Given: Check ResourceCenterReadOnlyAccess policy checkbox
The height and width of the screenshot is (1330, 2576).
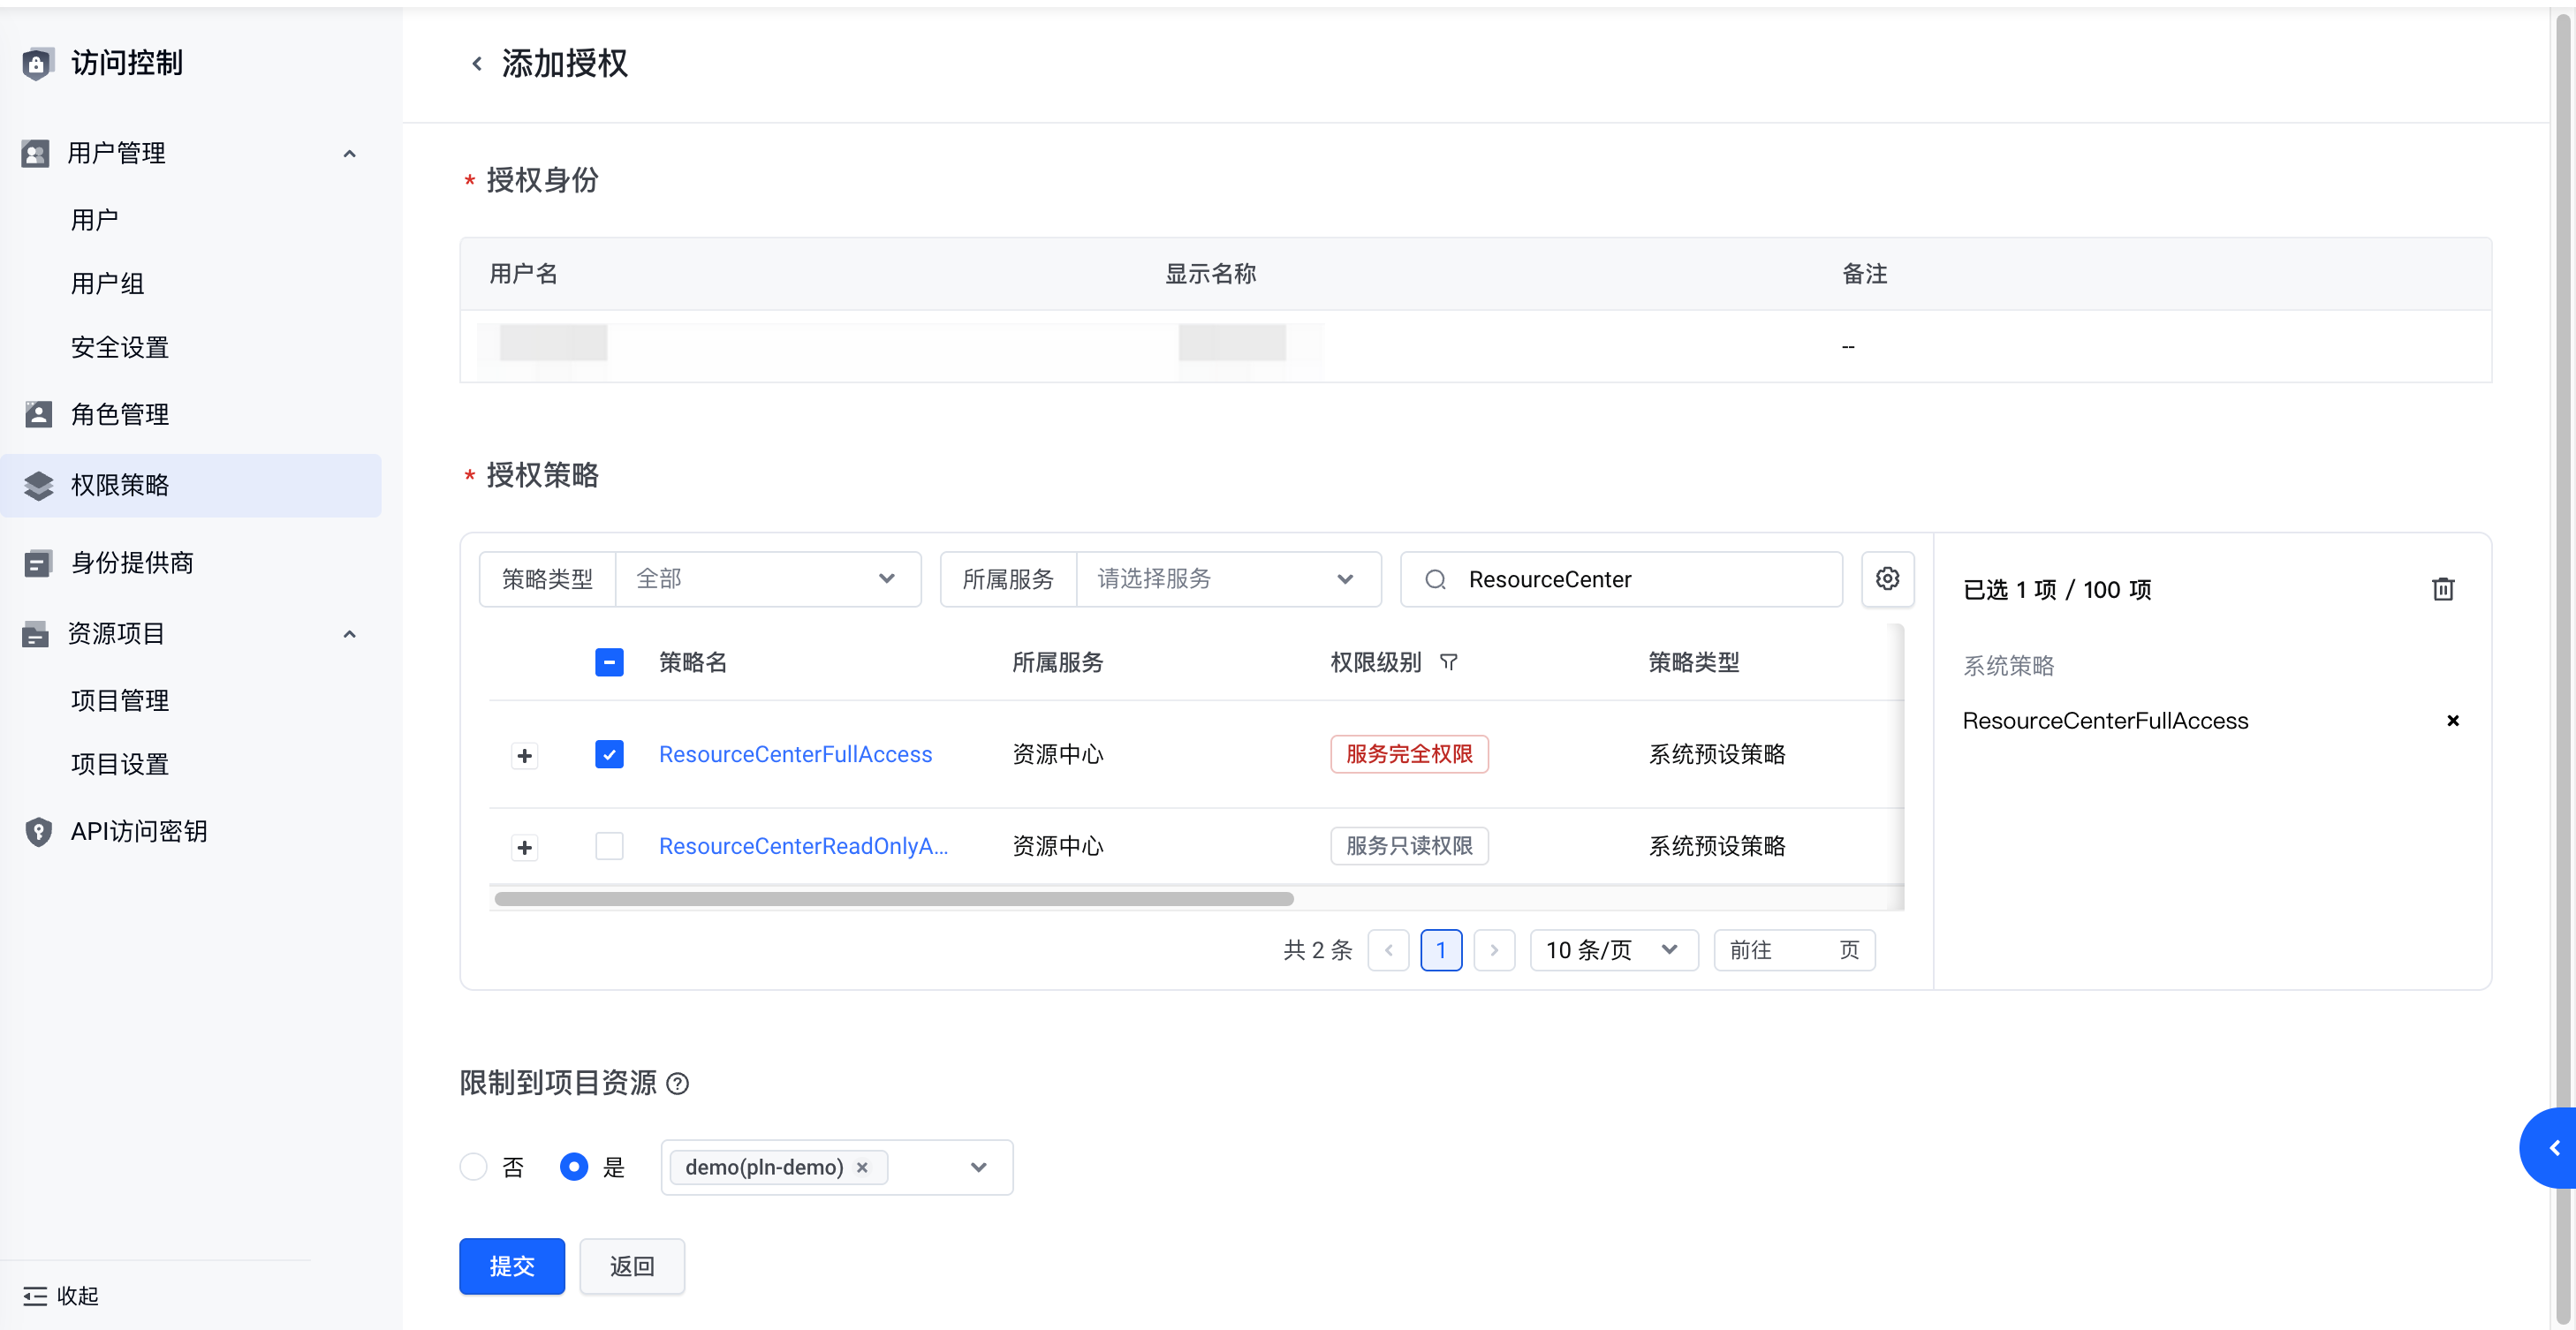Looking at the screenshot, I should coord(609,846).
